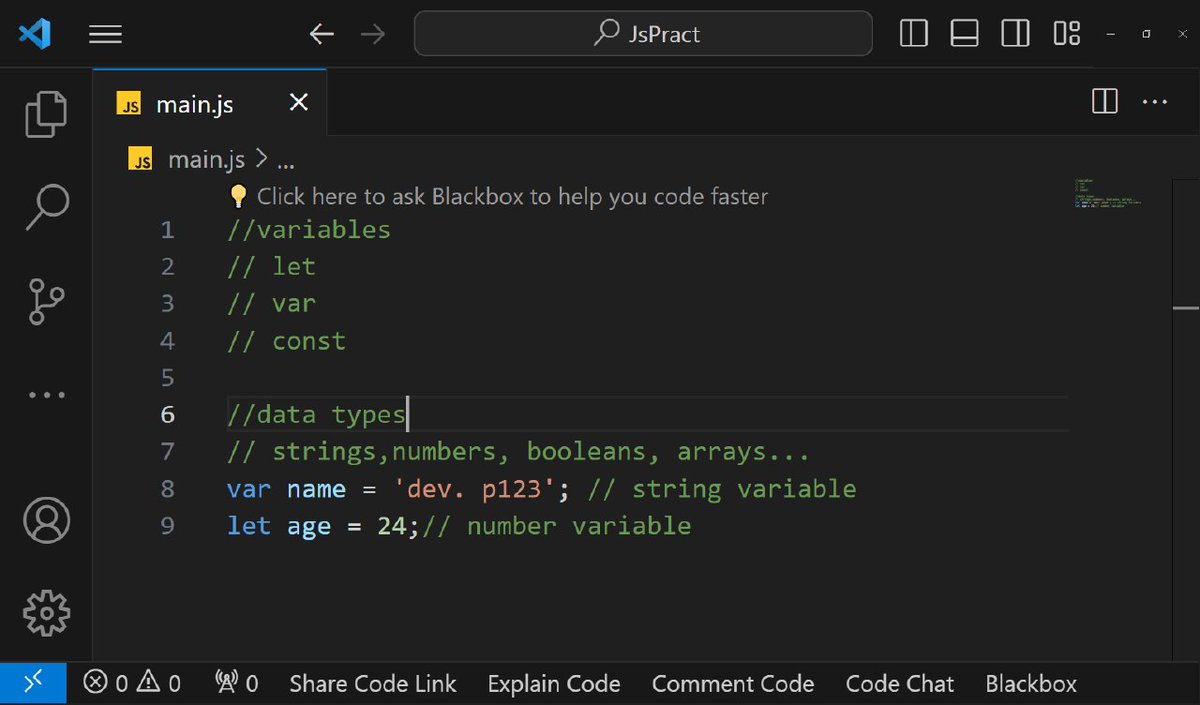
Task: Click 'Click here to ask Blackbox' link
Action: [x=512, y=196]
